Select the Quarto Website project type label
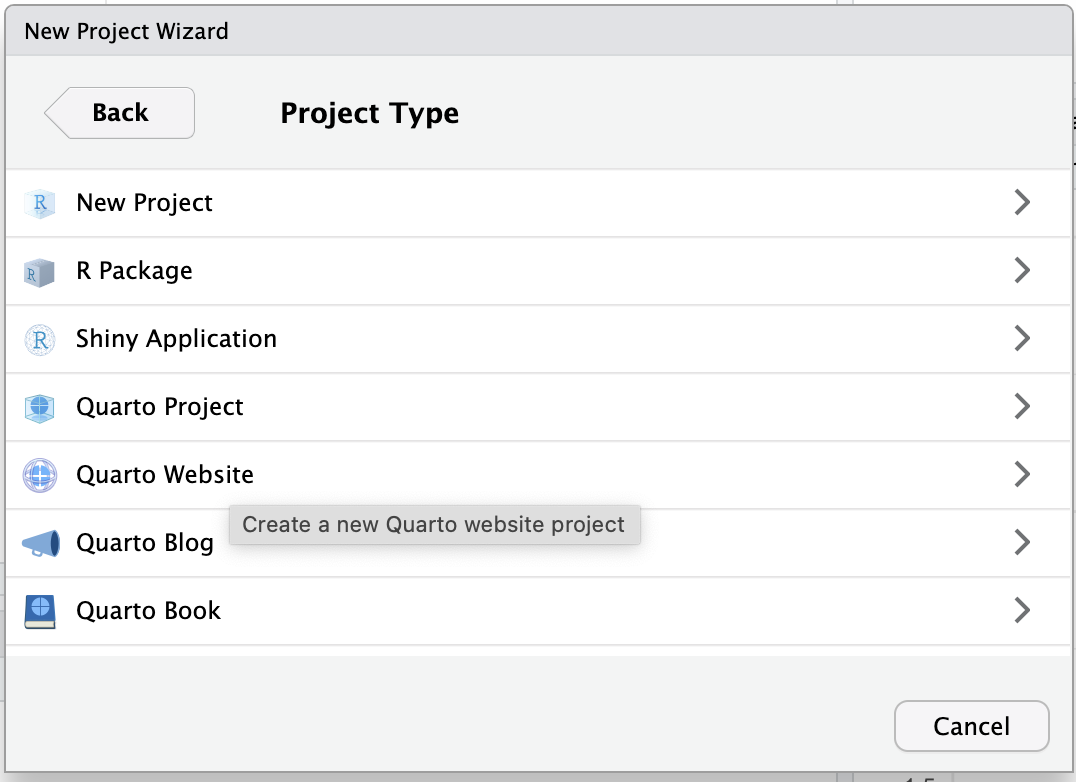The width and height of the screenshot is (1076, 782). tap(165, 475)
